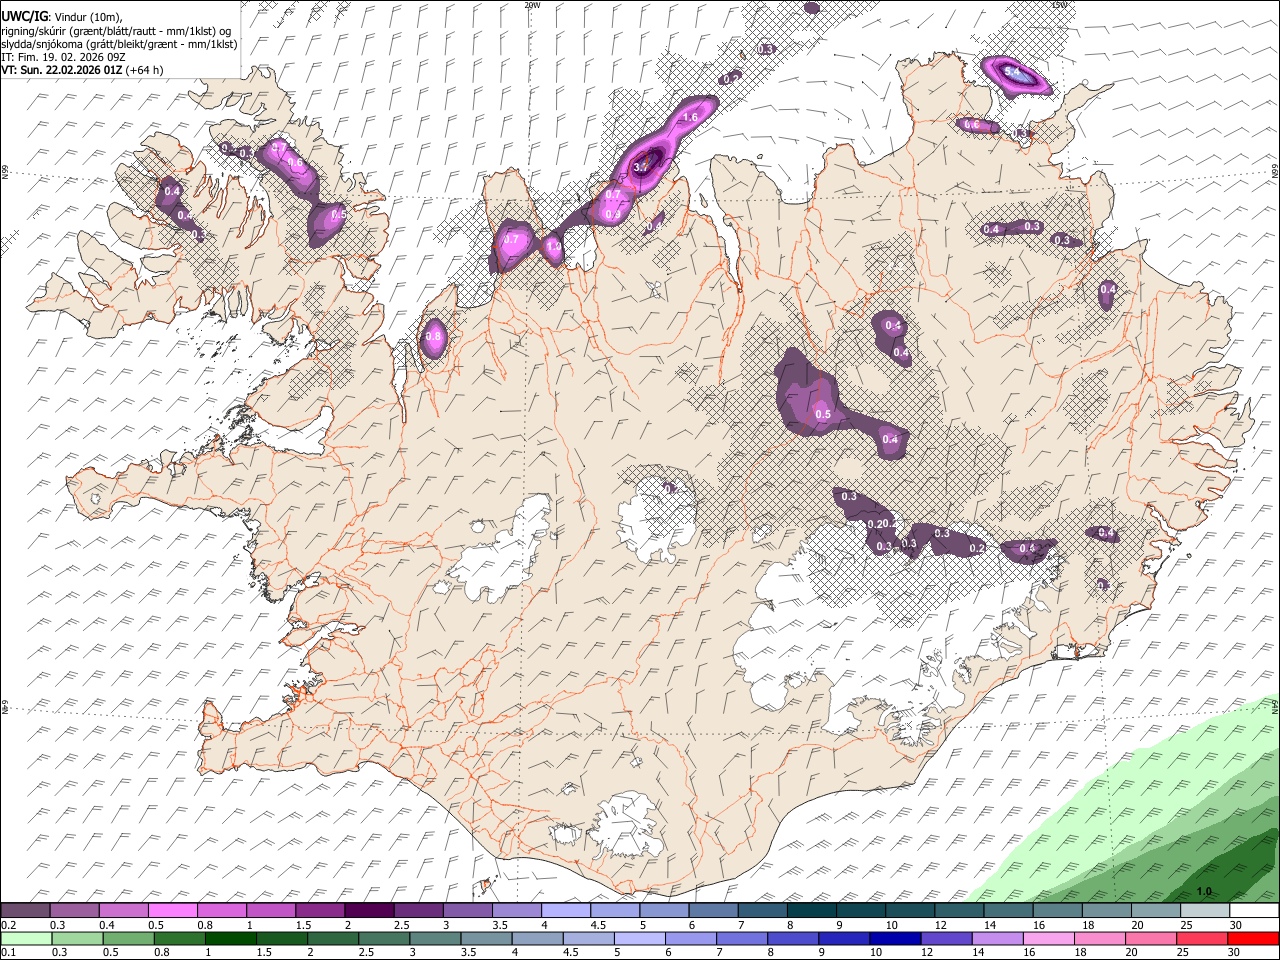Pick the darkest purple swatch in top legend row
The image size is (1280, 960).
[x=369, y=911]
